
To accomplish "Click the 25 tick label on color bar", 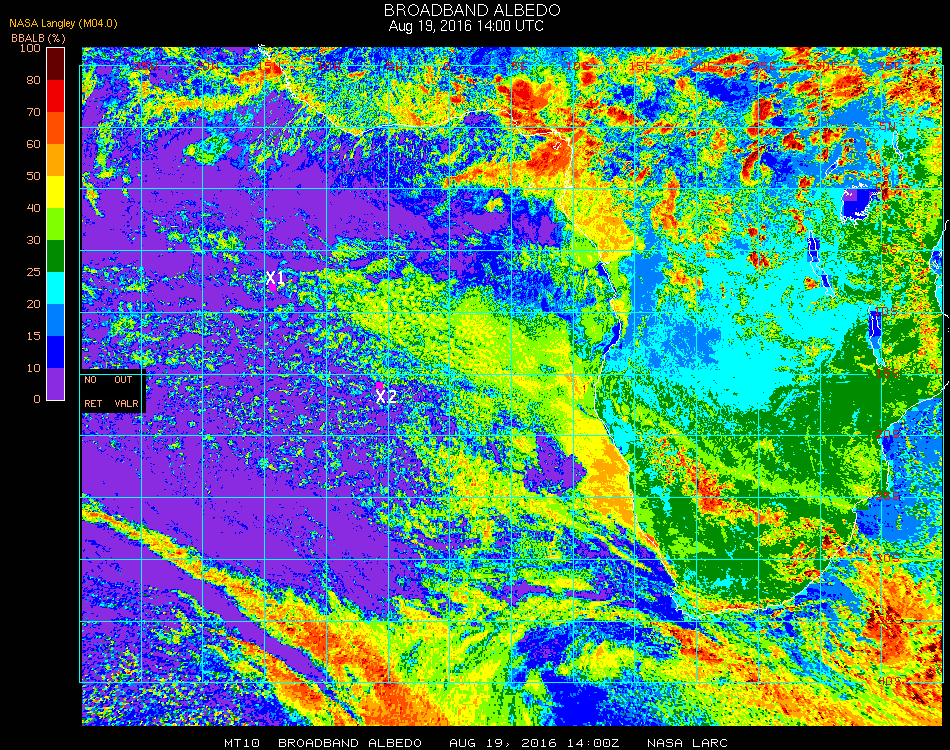I will (x=33, y=272).
